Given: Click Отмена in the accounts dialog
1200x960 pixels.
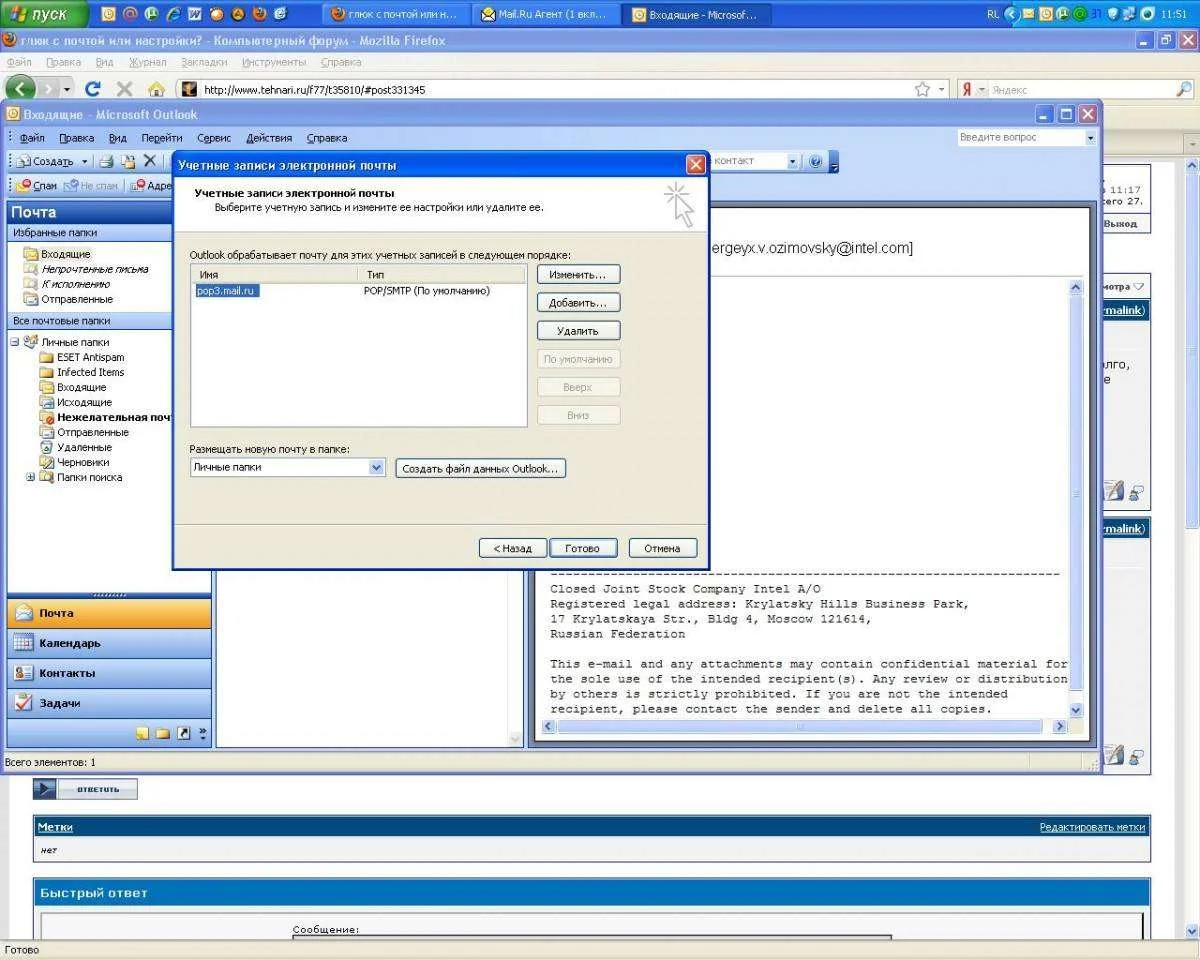Looking at the screenshot, I should pos(662,548).
